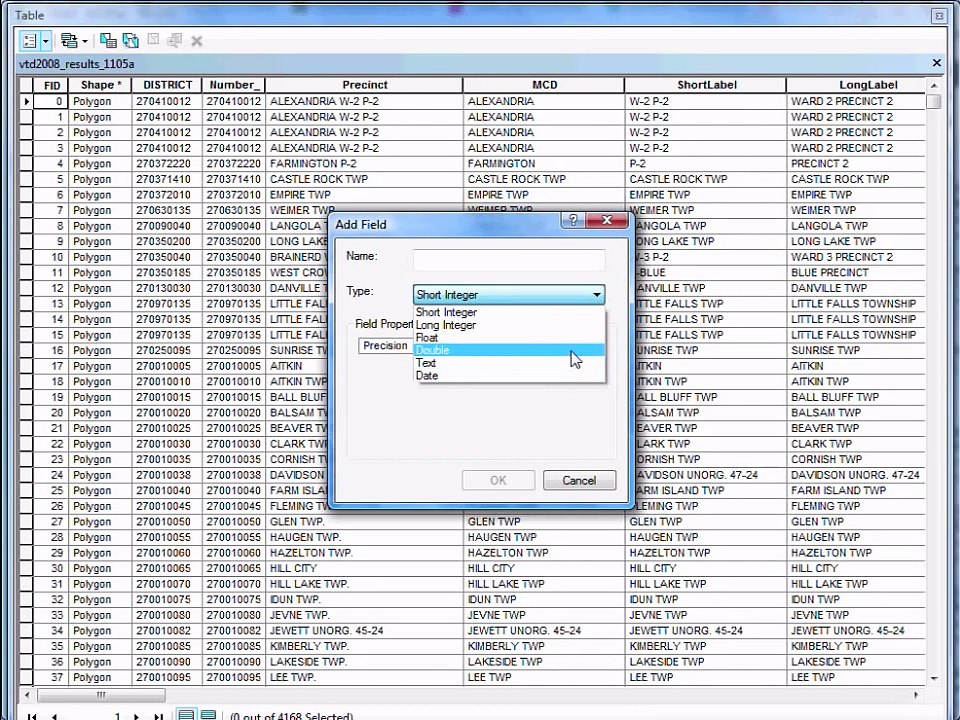Click the HILL CITY ShortLabel cell

click(705, 568)
